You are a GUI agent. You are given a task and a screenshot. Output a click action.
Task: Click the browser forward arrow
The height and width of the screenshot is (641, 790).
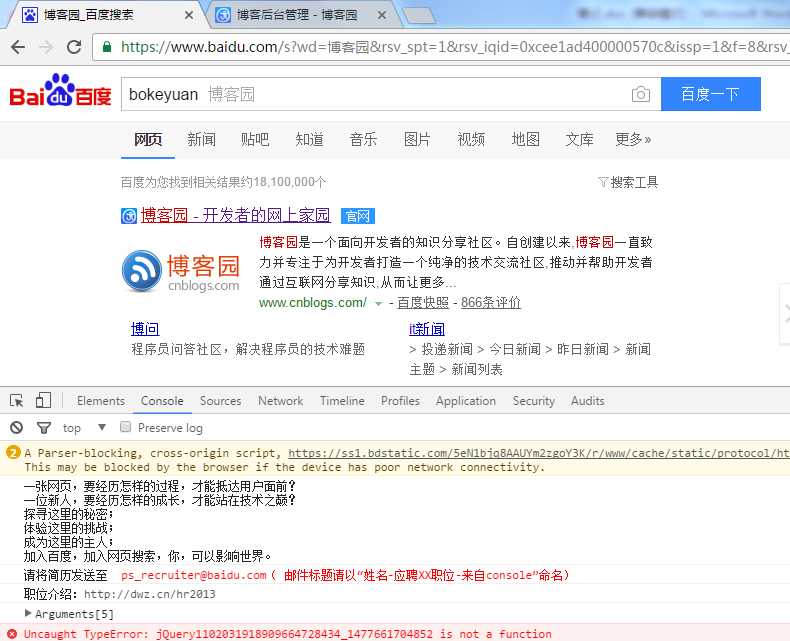coord(46,47)
